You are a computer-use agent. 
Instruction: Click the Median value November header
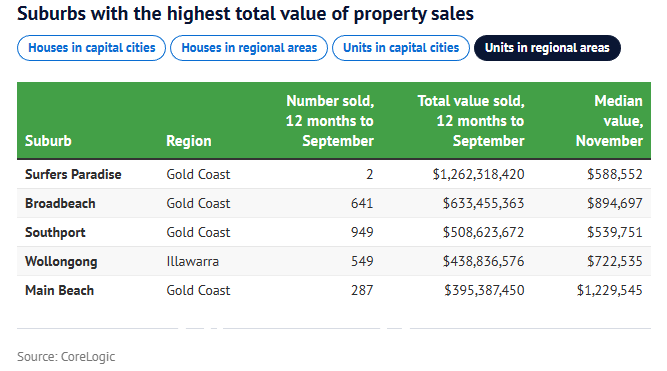click(609, 121)
